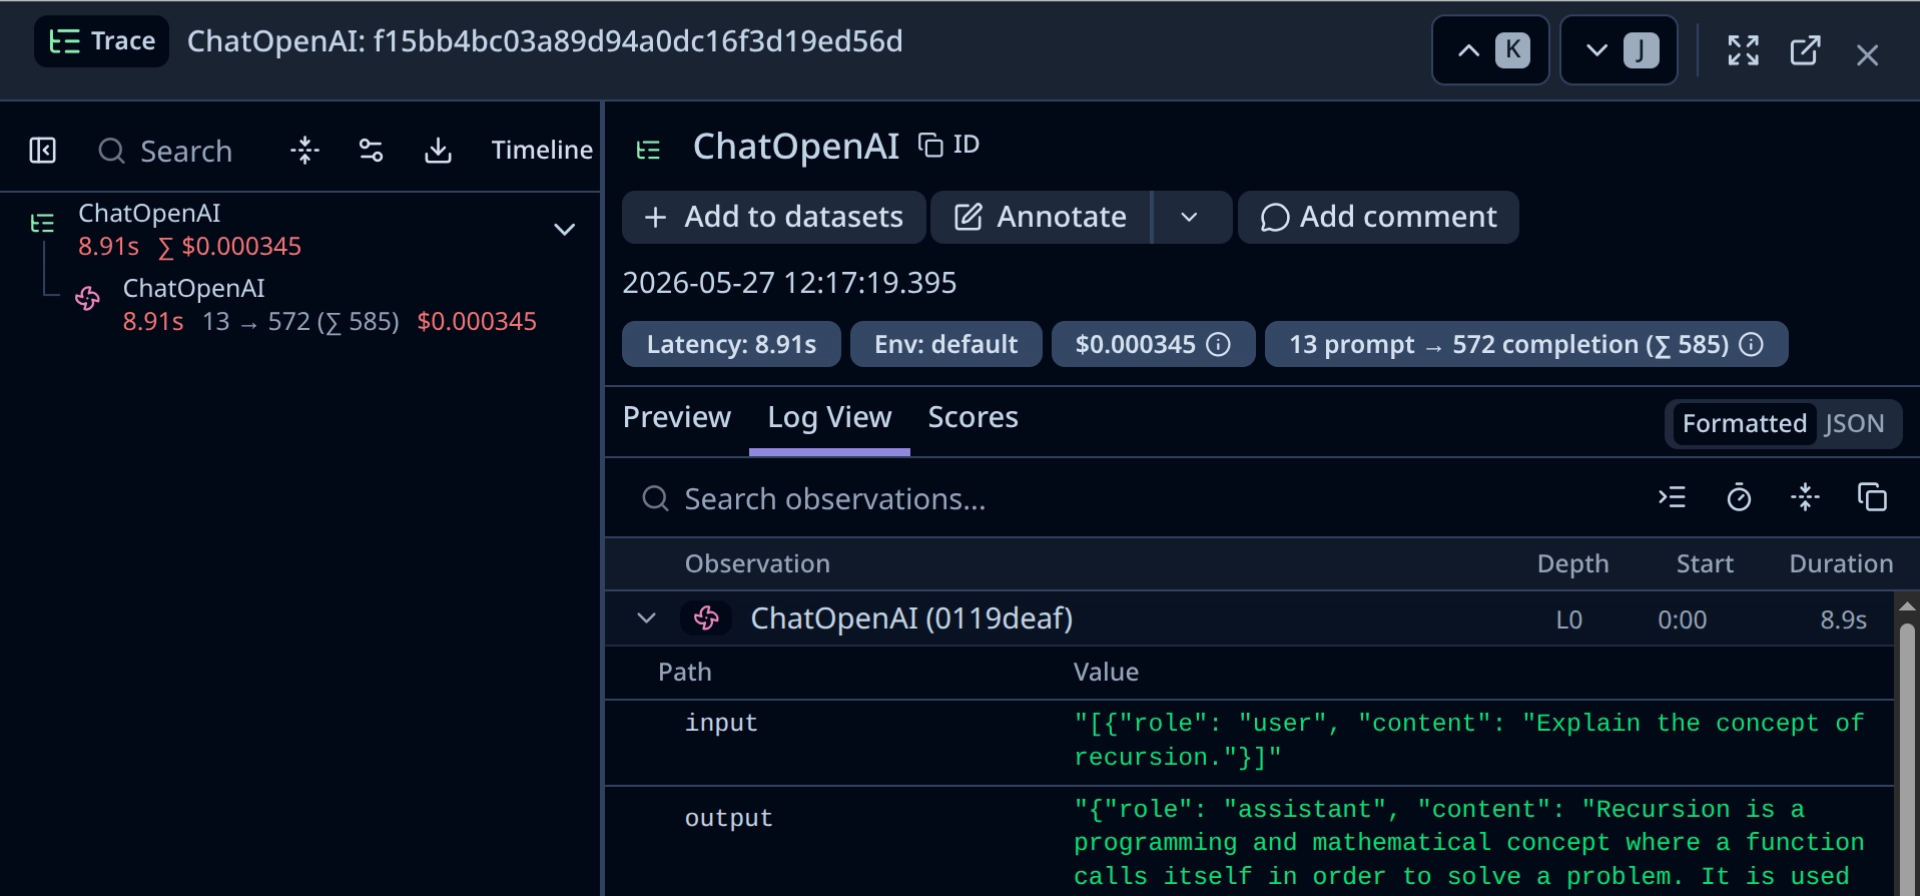Select Formatted view mode
The width and height of the screenshot is (1920, 896).
click(x=1743, y=424)
